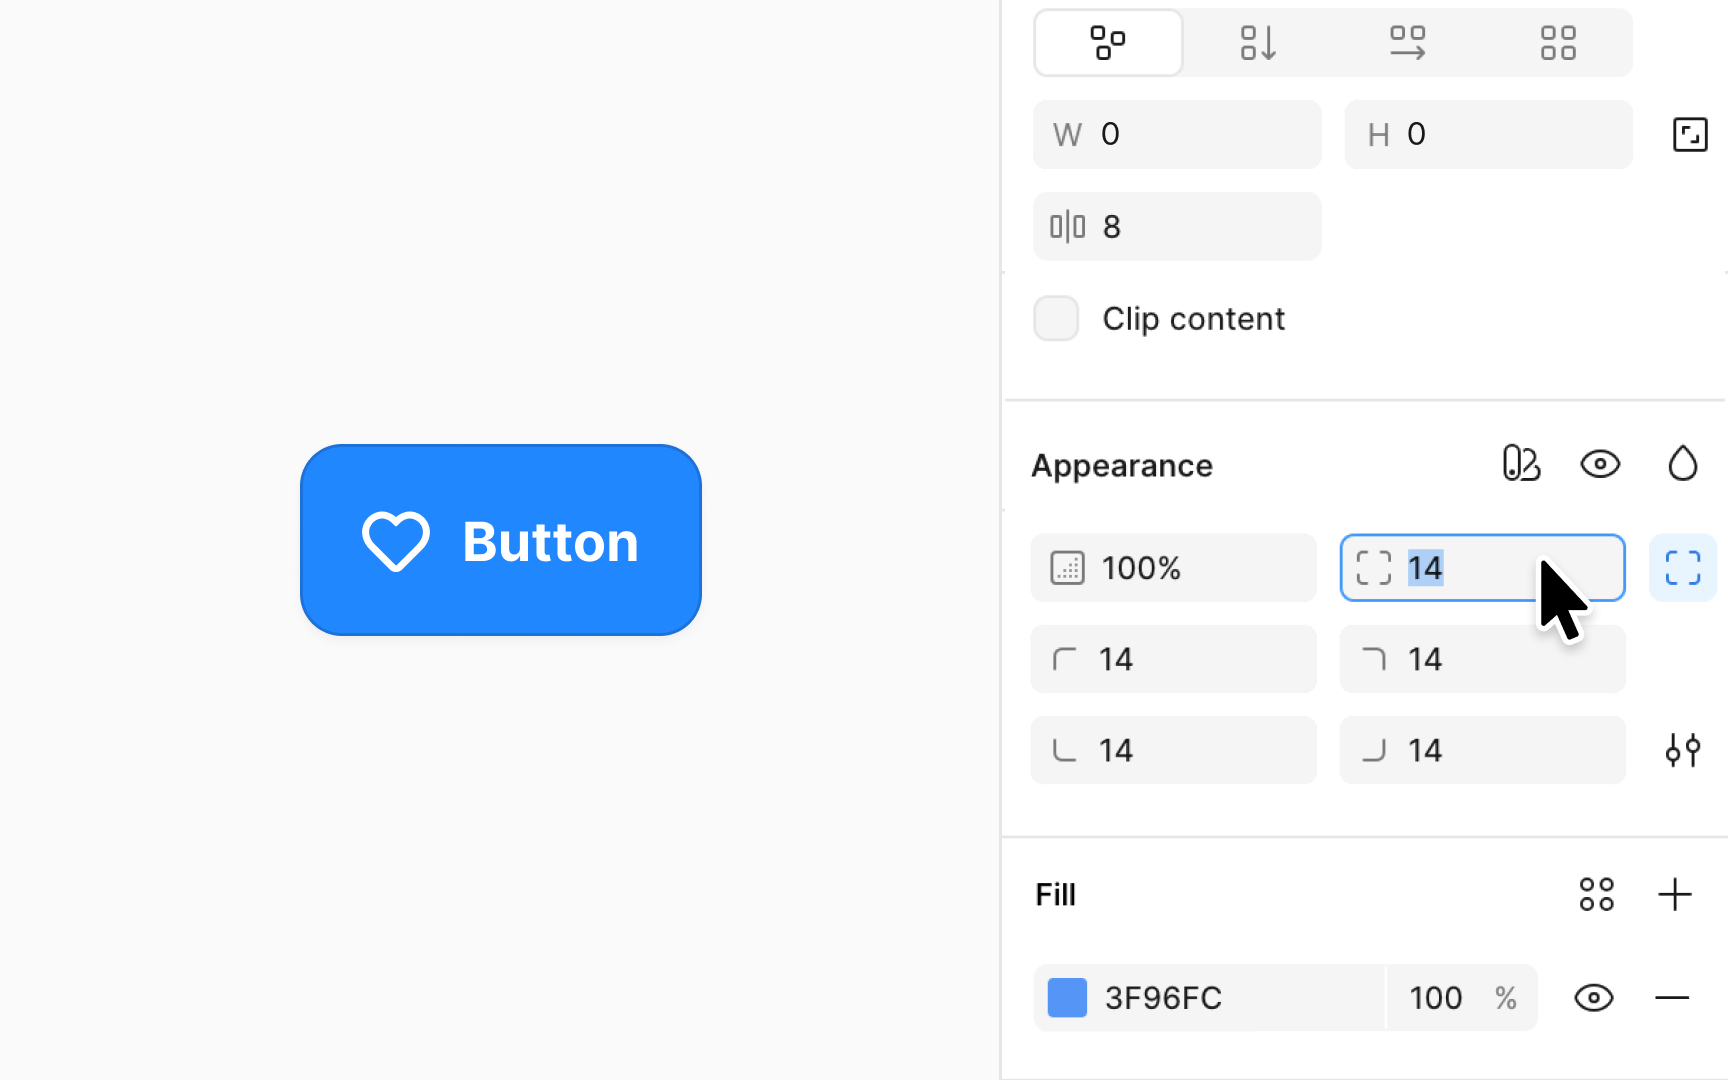The height and width of the screenshot is (1080, 1728).
Task: Click the lock aspect ratio icon
Action: pyautogui.click(x=1690, y=134)
